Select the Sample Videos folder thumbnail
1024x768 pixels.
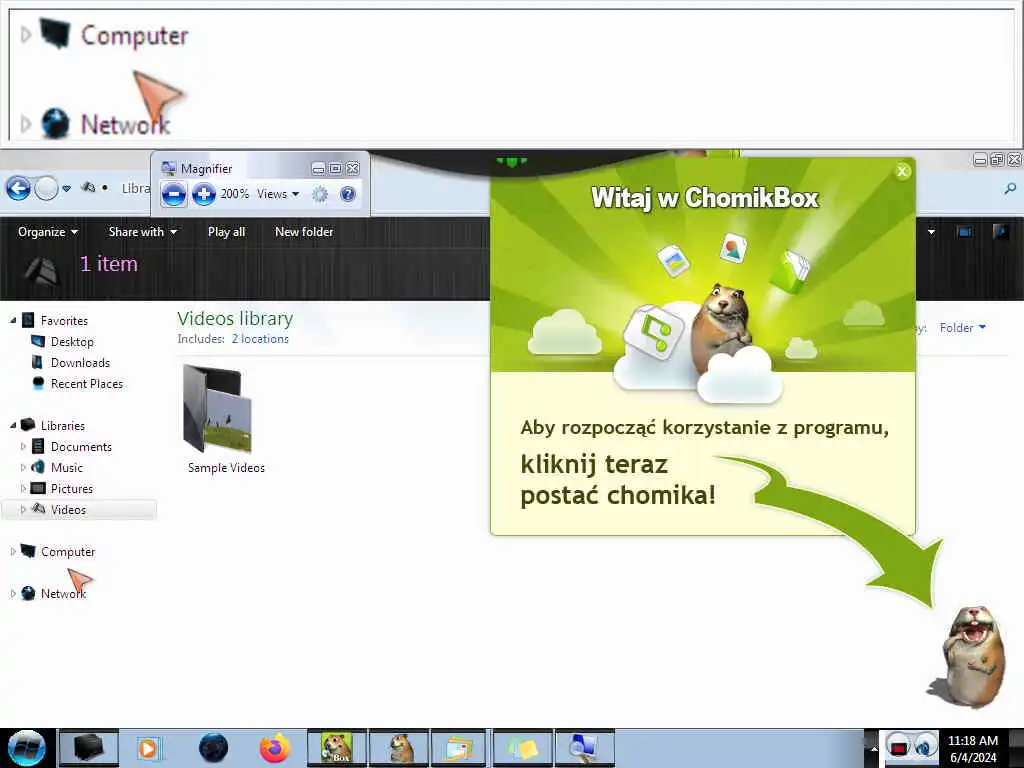pyautogui.click(x=217, y=409)
